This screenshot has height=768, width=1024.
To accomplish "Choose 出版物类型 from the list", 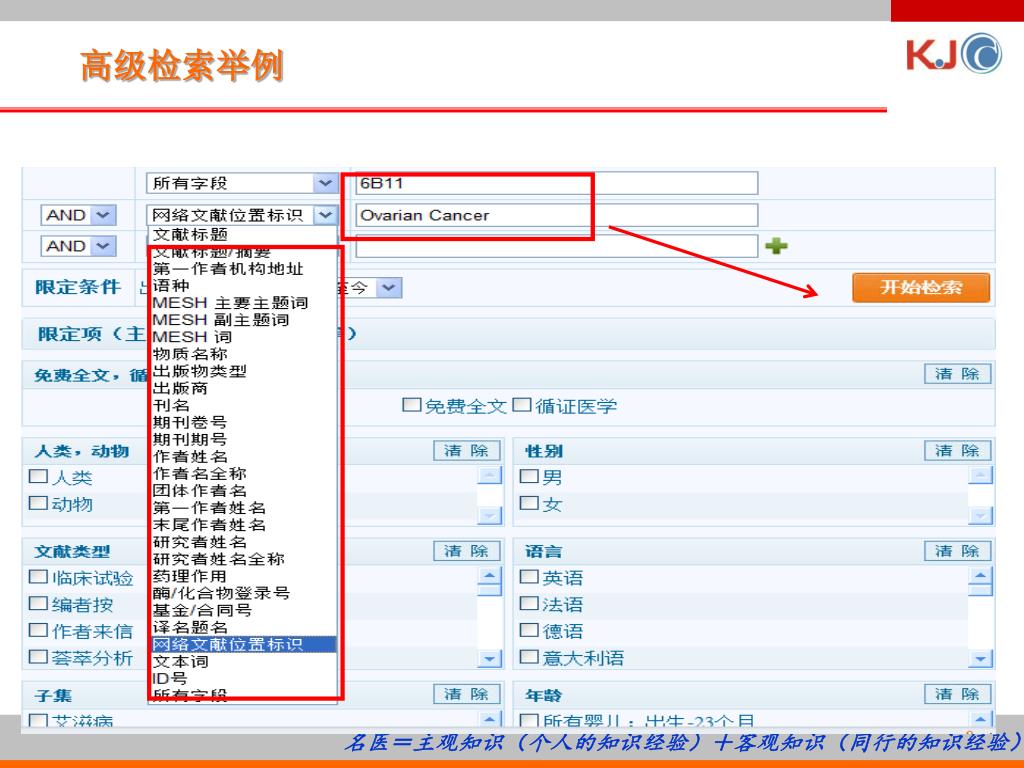I will coord(199,371).
